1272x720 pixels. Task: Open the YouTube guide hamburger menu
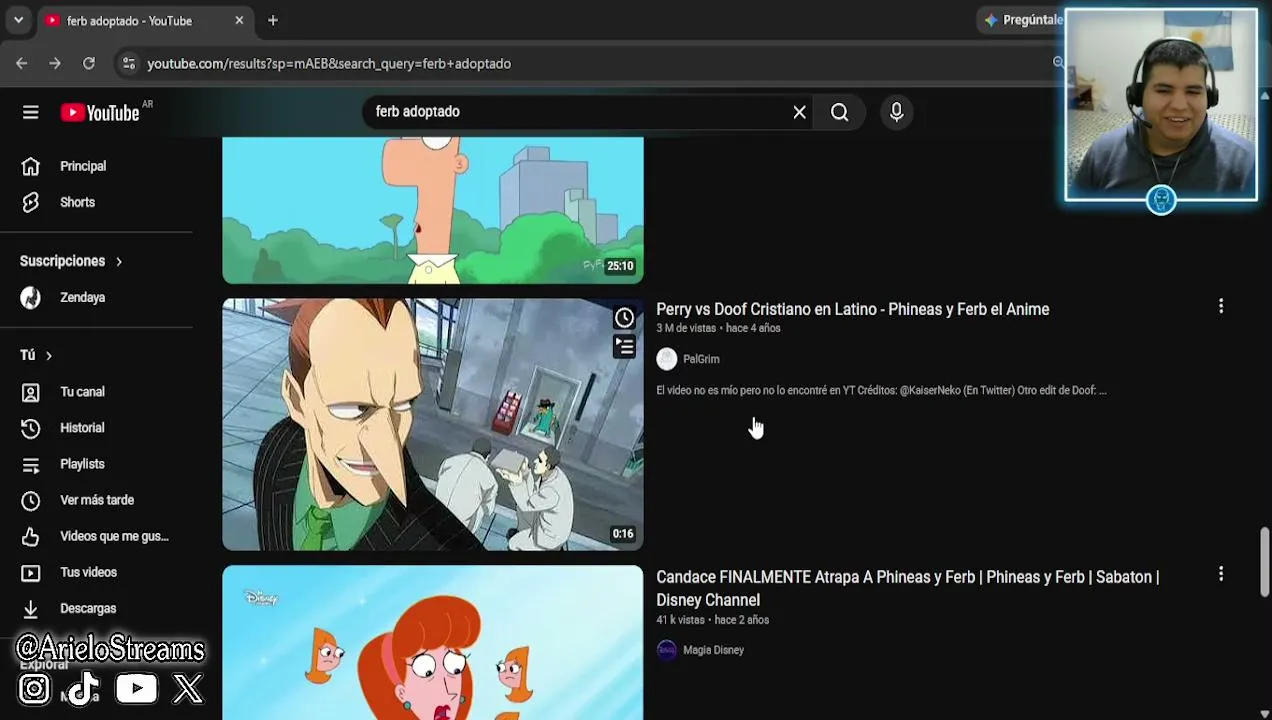[x=30, y=112]
